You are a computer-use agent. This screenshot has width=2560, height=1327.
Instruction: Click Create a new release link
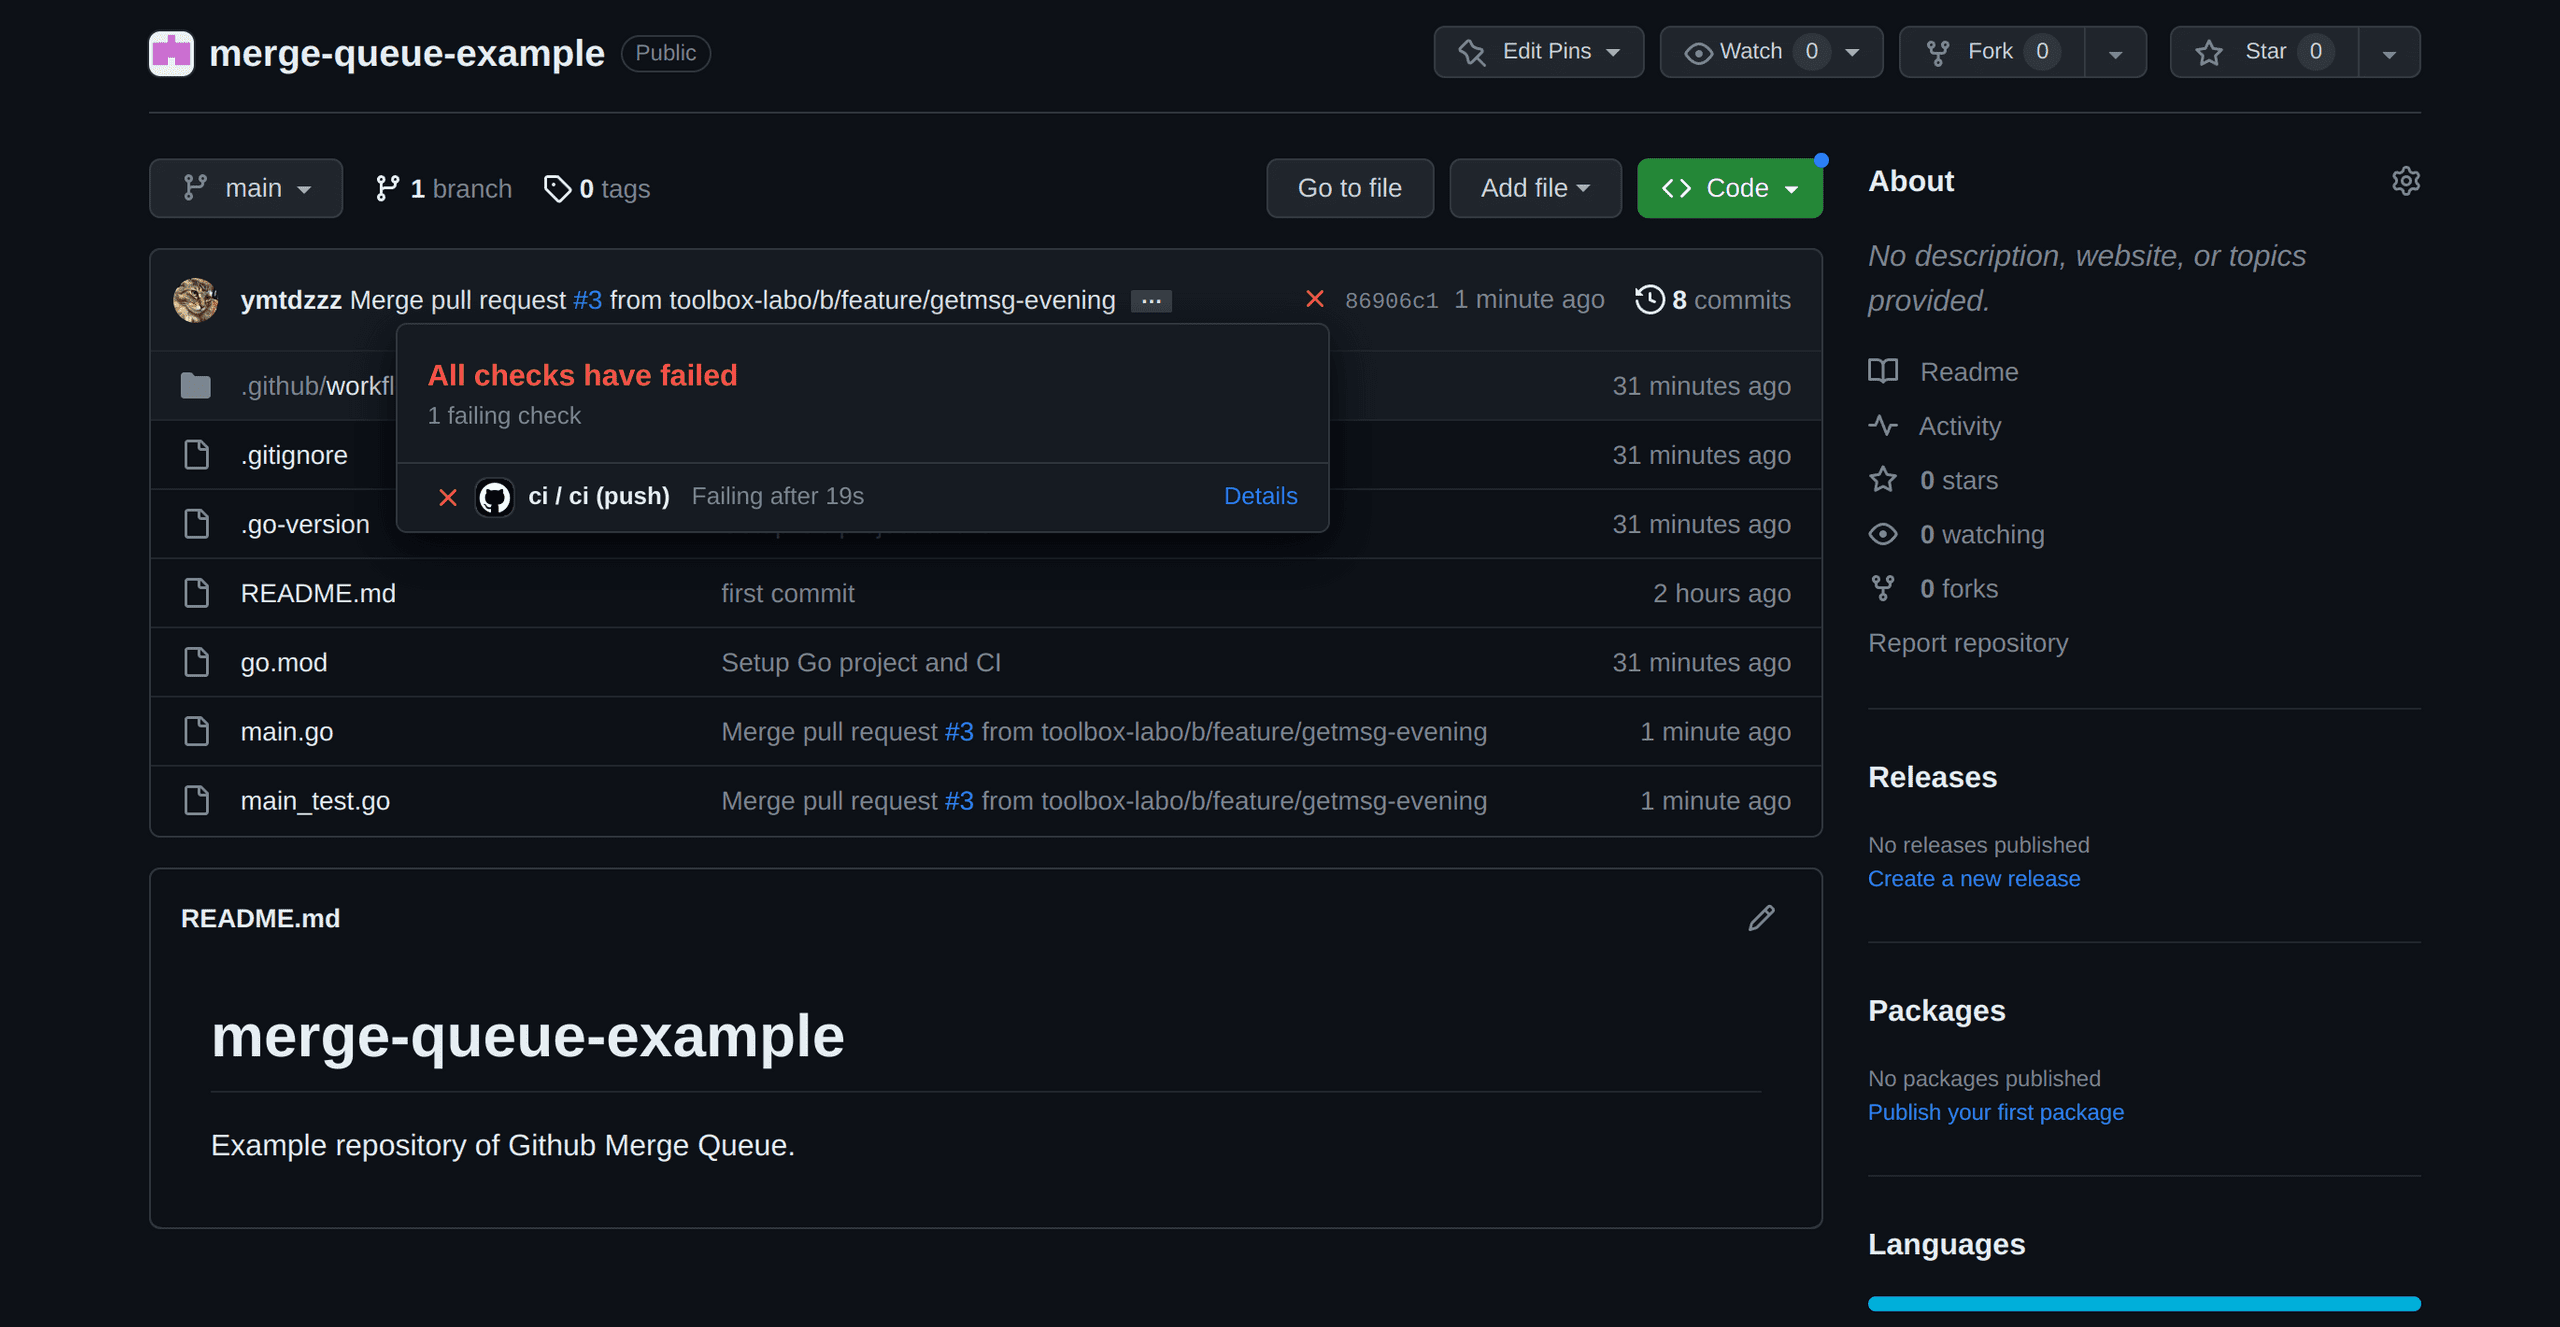(1973, 878)
